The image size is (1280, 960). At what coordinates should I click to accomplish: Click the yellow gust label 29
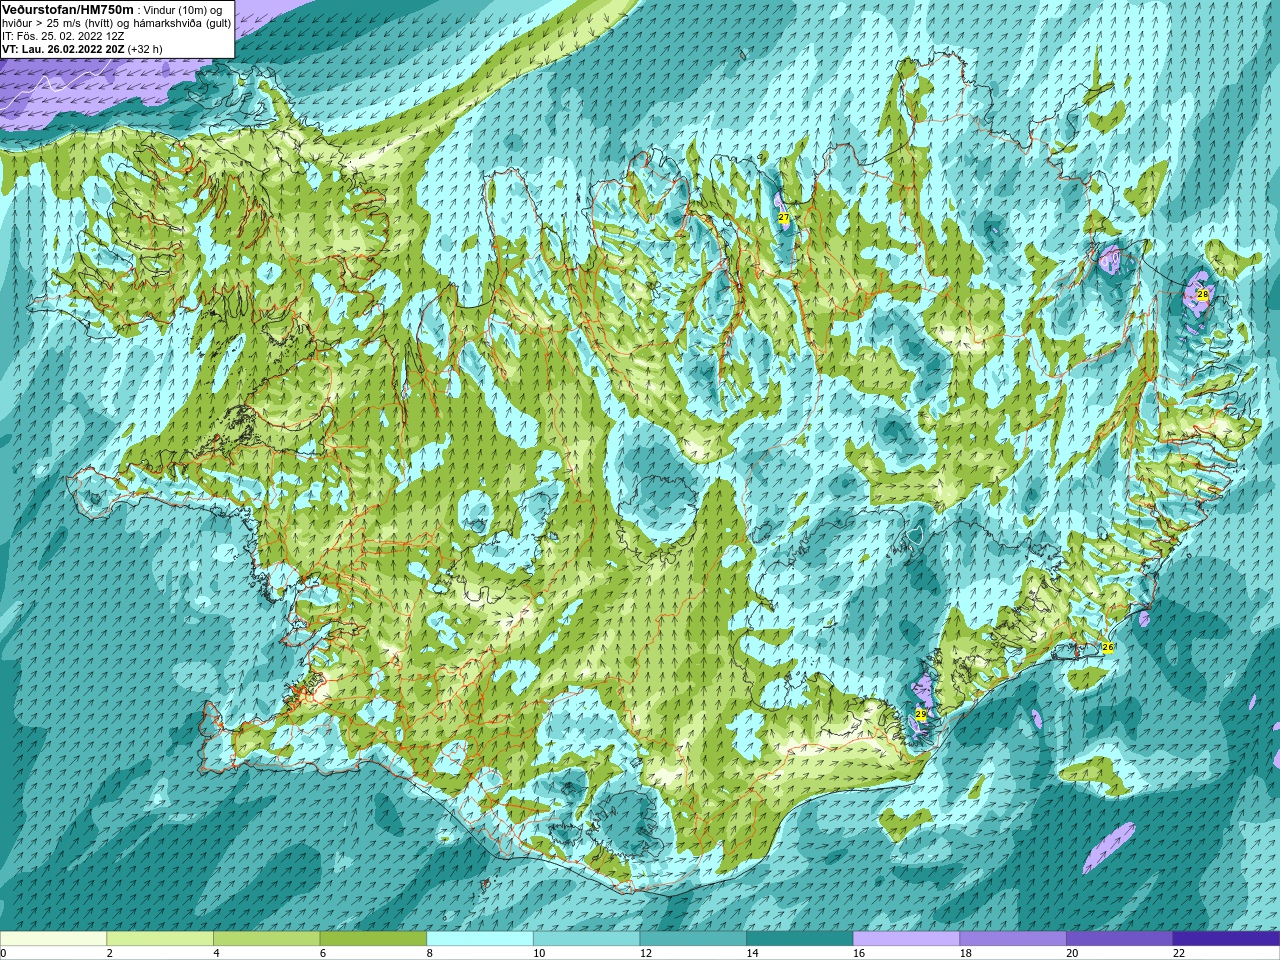921,714
